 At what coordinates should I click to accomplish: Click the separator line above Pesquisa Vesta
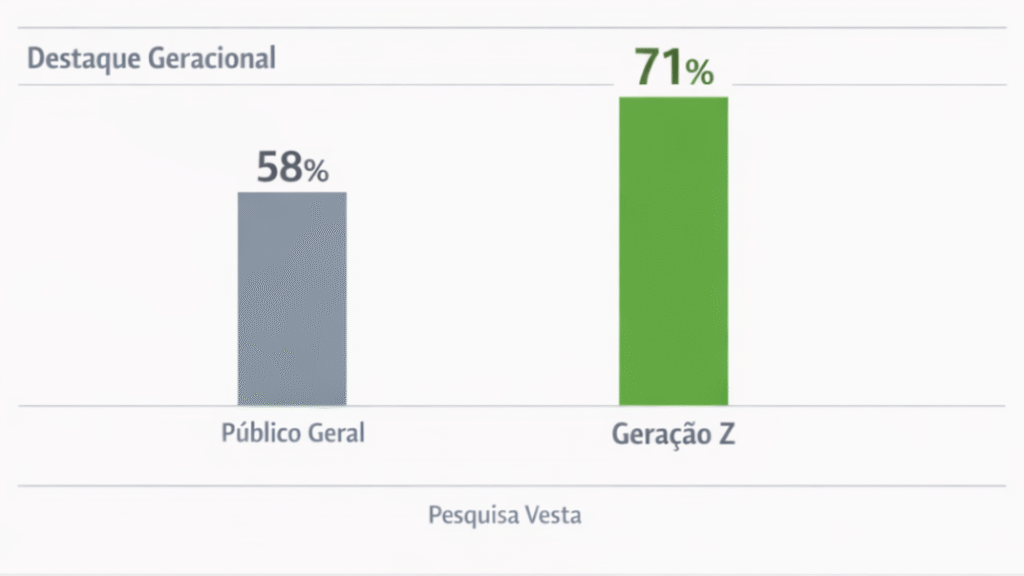(x=512, y=486)
